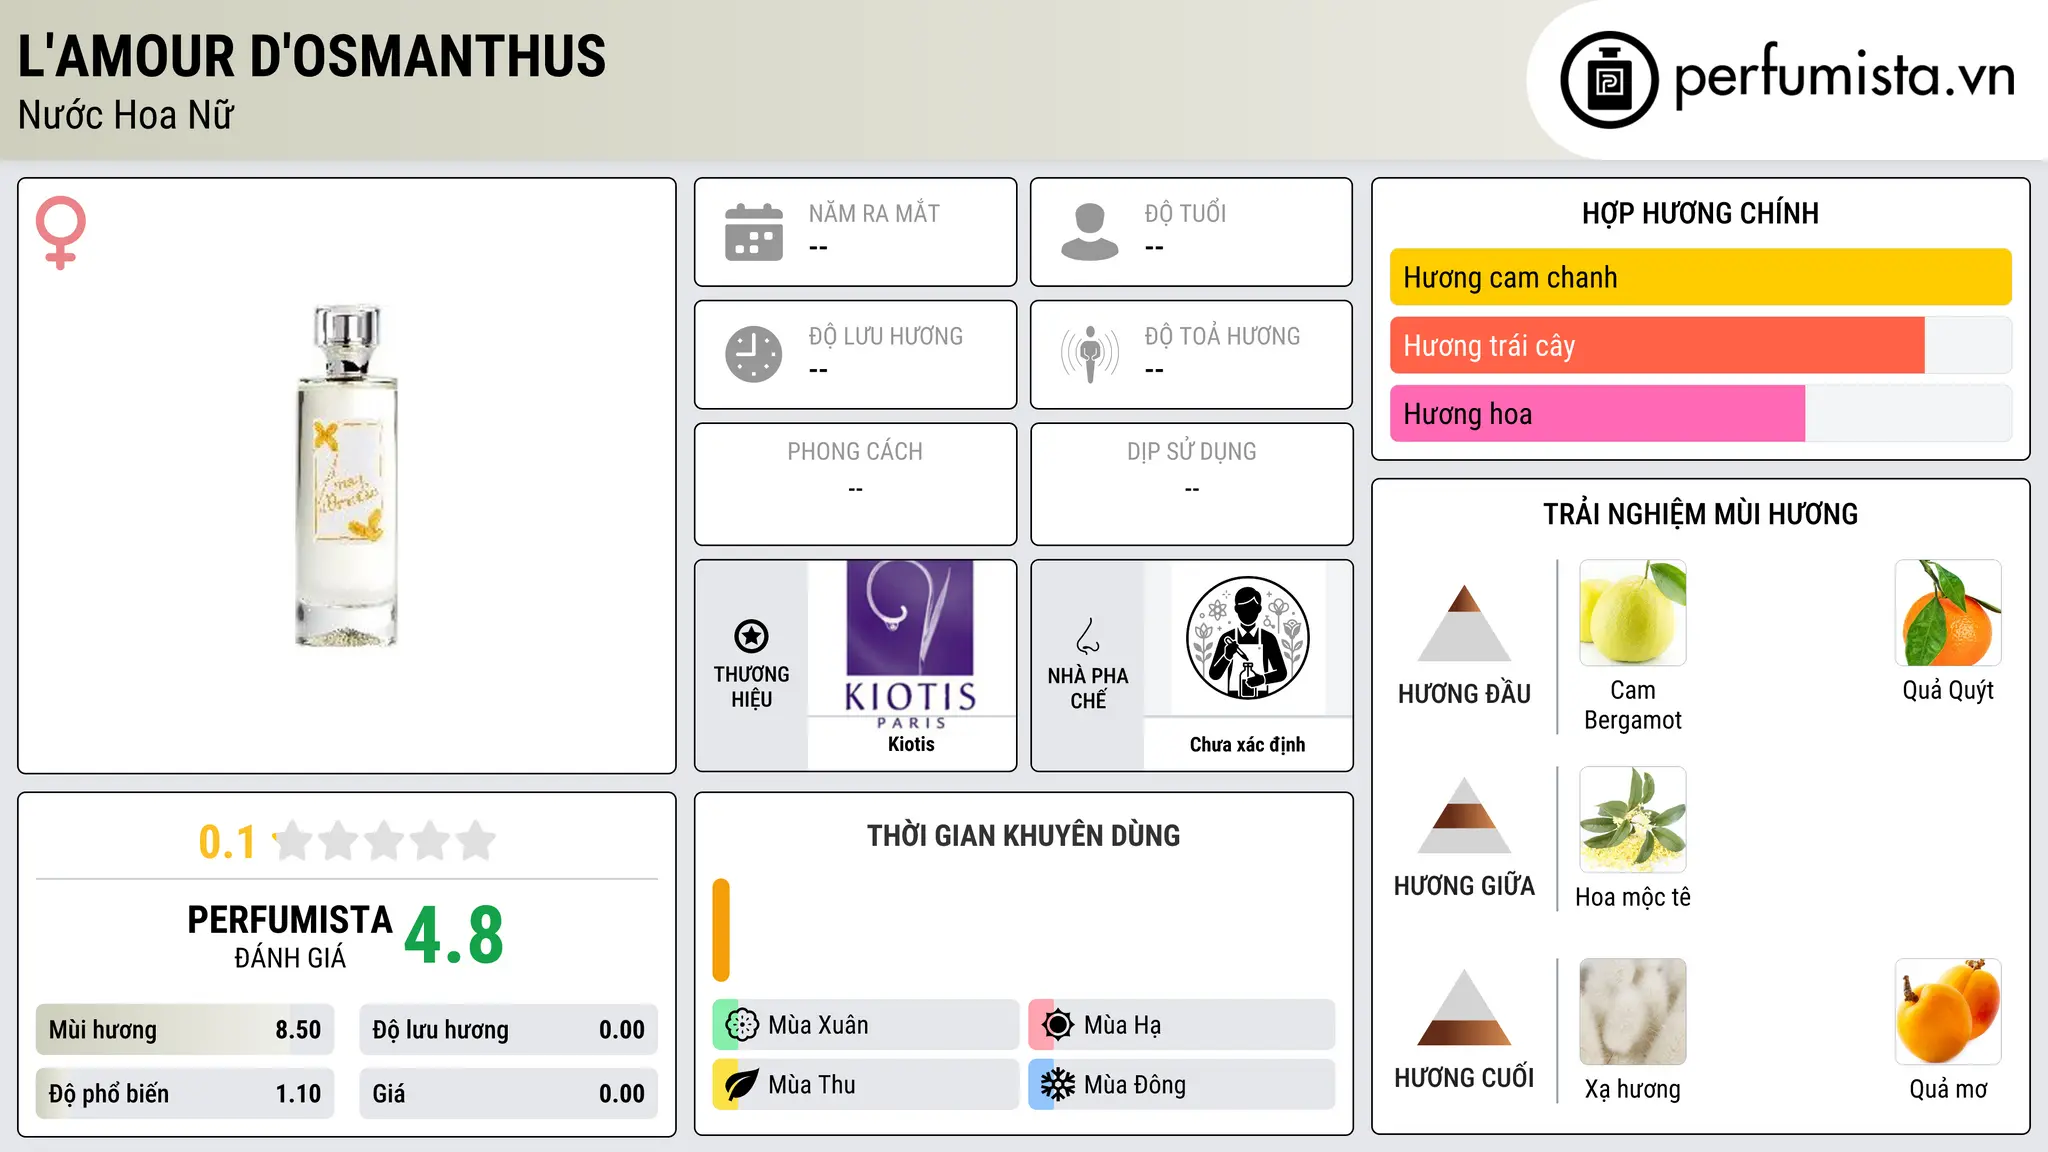Click the Nước Hoa Nữ subtitle

click(x=126, y=115)
